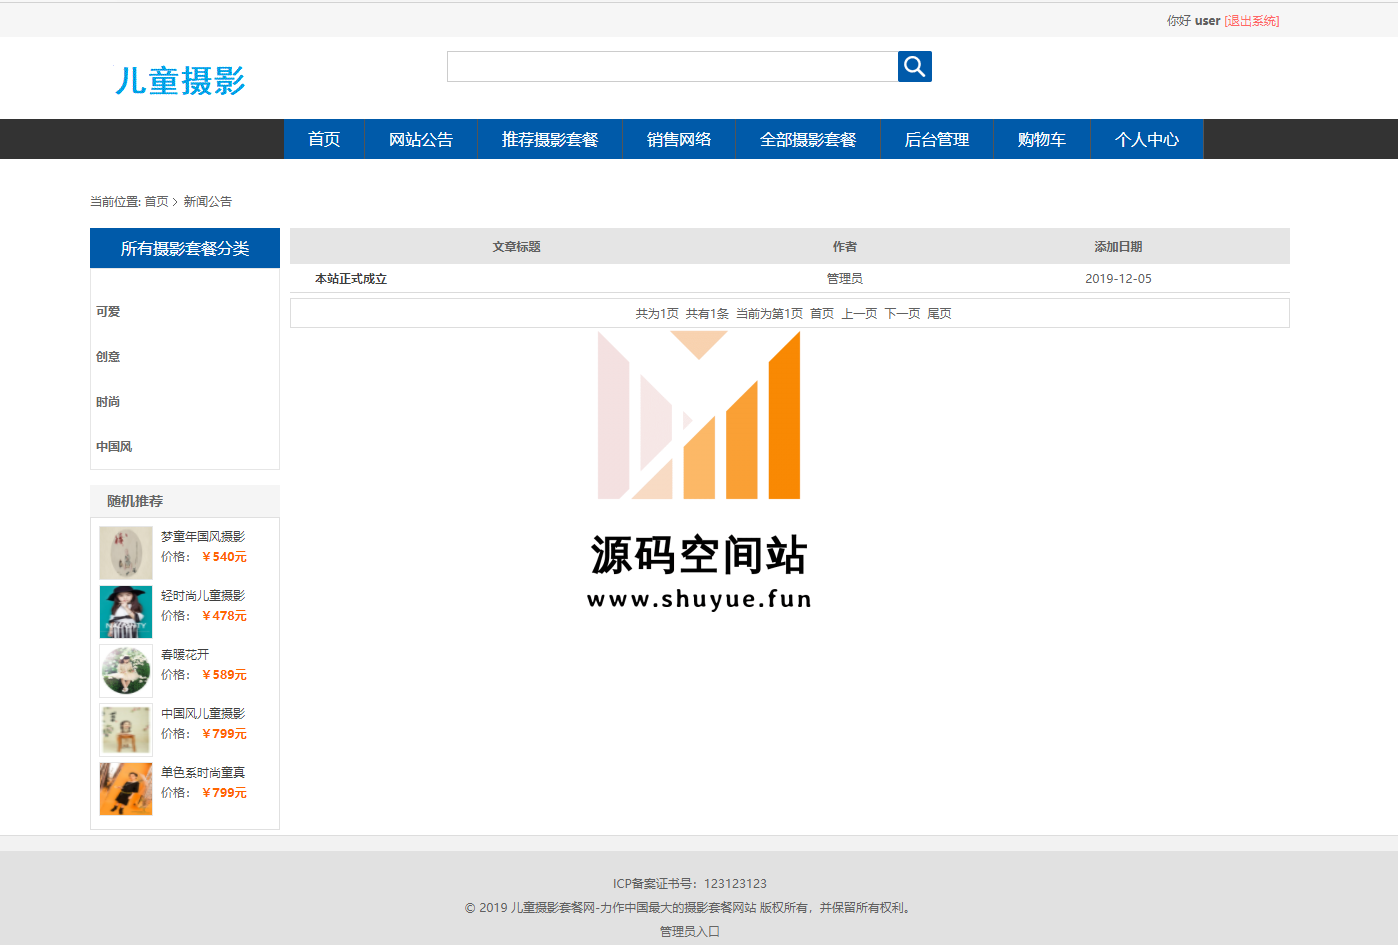Select the 销售网络 navigation item
This screenshot has height=945, width=1398.
tap(679, 139)
